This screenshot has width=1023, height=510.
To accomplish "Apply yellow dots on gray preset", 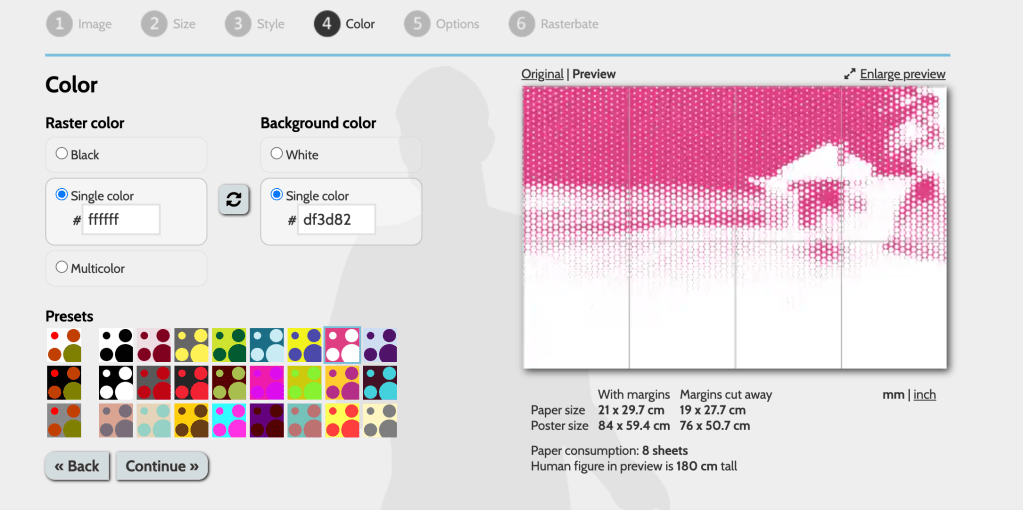I will [191, 345].
